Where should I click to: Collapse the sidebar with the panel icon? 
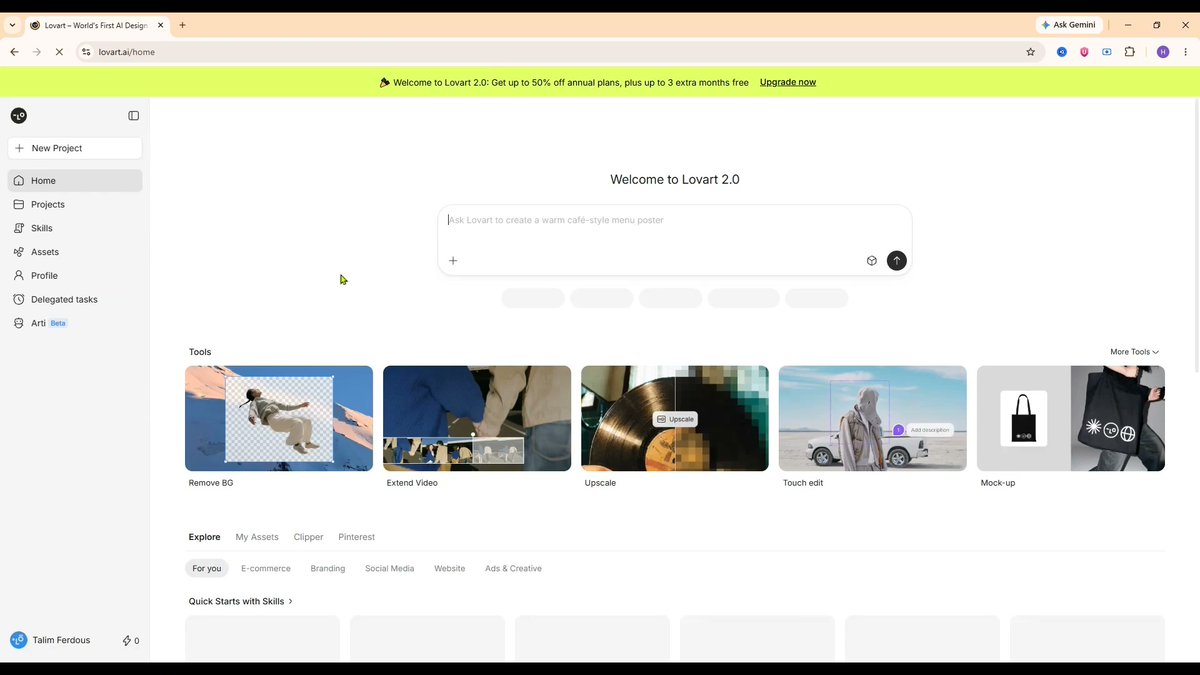pos(134,116)
